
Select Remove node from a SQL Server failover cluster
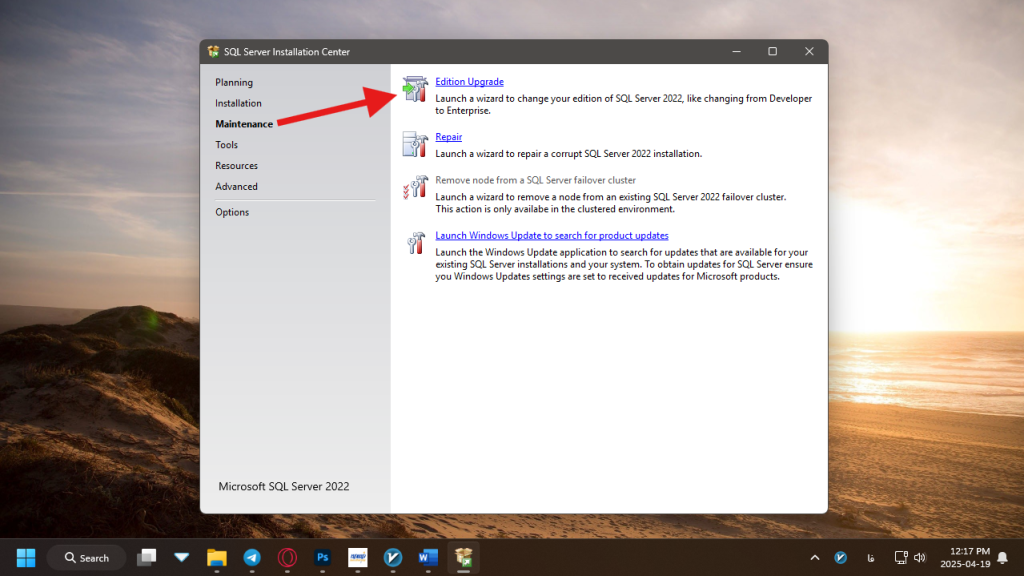pyautogui.click(x=535, y=180)
